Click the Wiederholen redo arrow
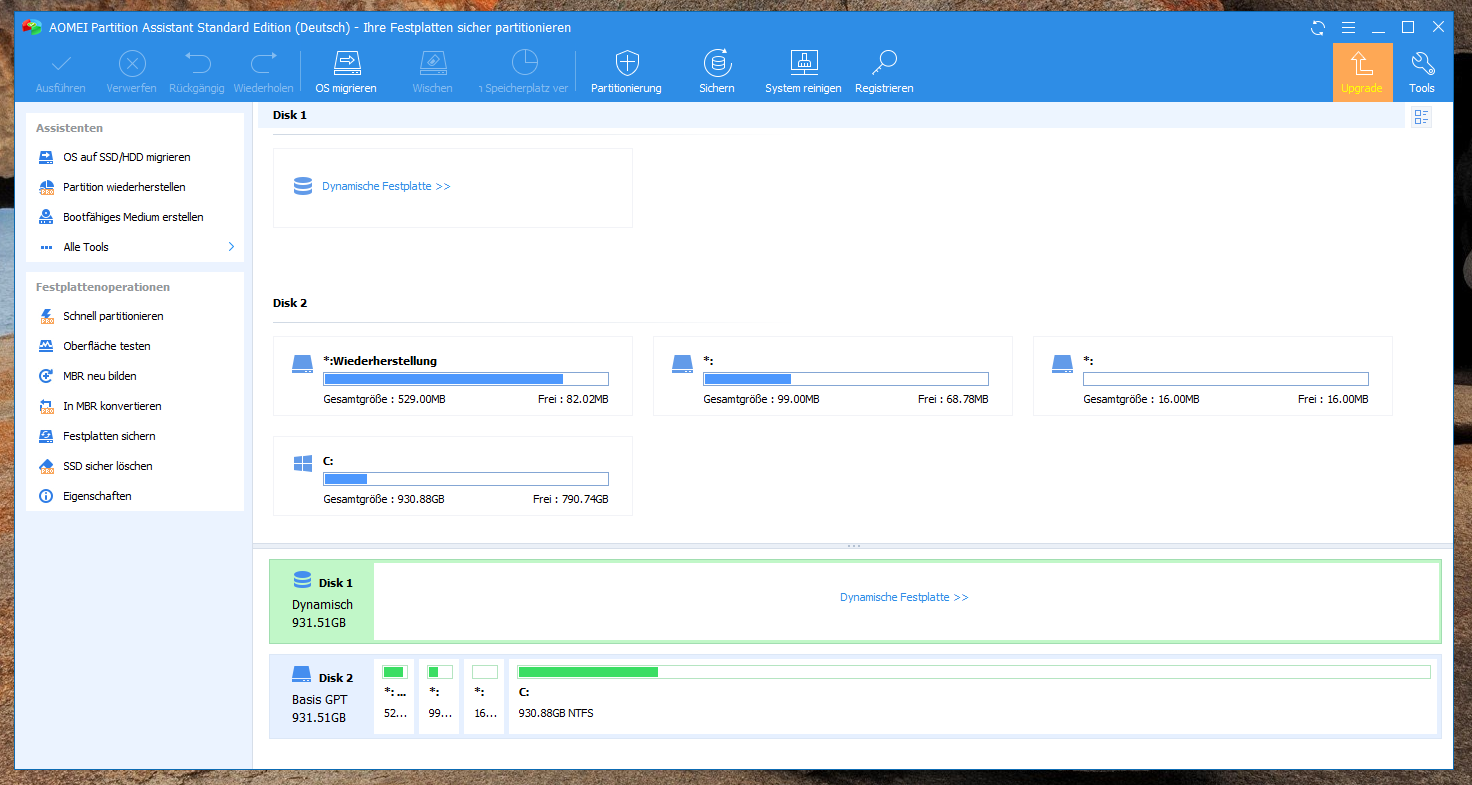The image size is (1472, 785). [263, 65]
